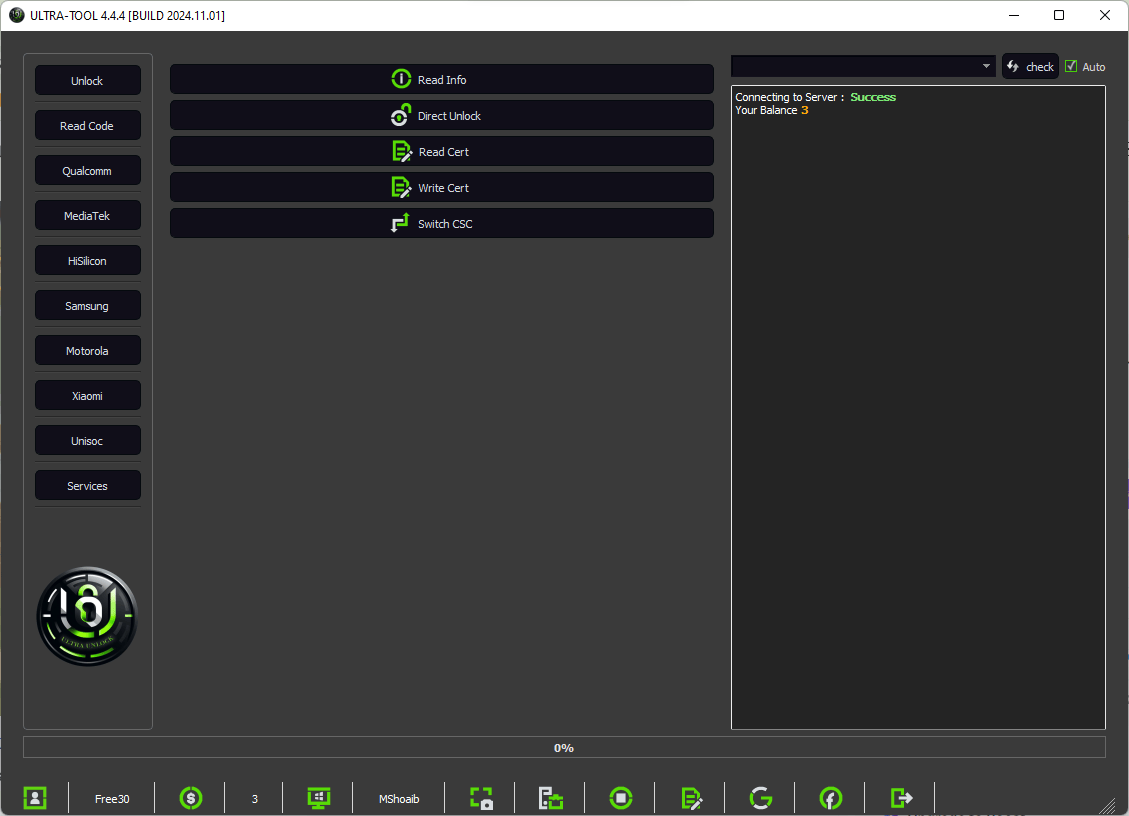Click the app icon in title bar

tap(17, 15)
